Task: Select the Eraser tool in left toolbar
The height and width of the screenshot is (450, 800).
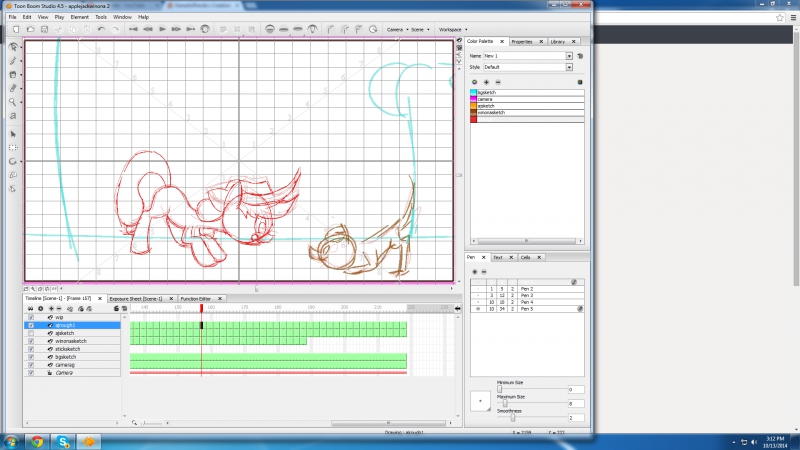Action: 13,88
